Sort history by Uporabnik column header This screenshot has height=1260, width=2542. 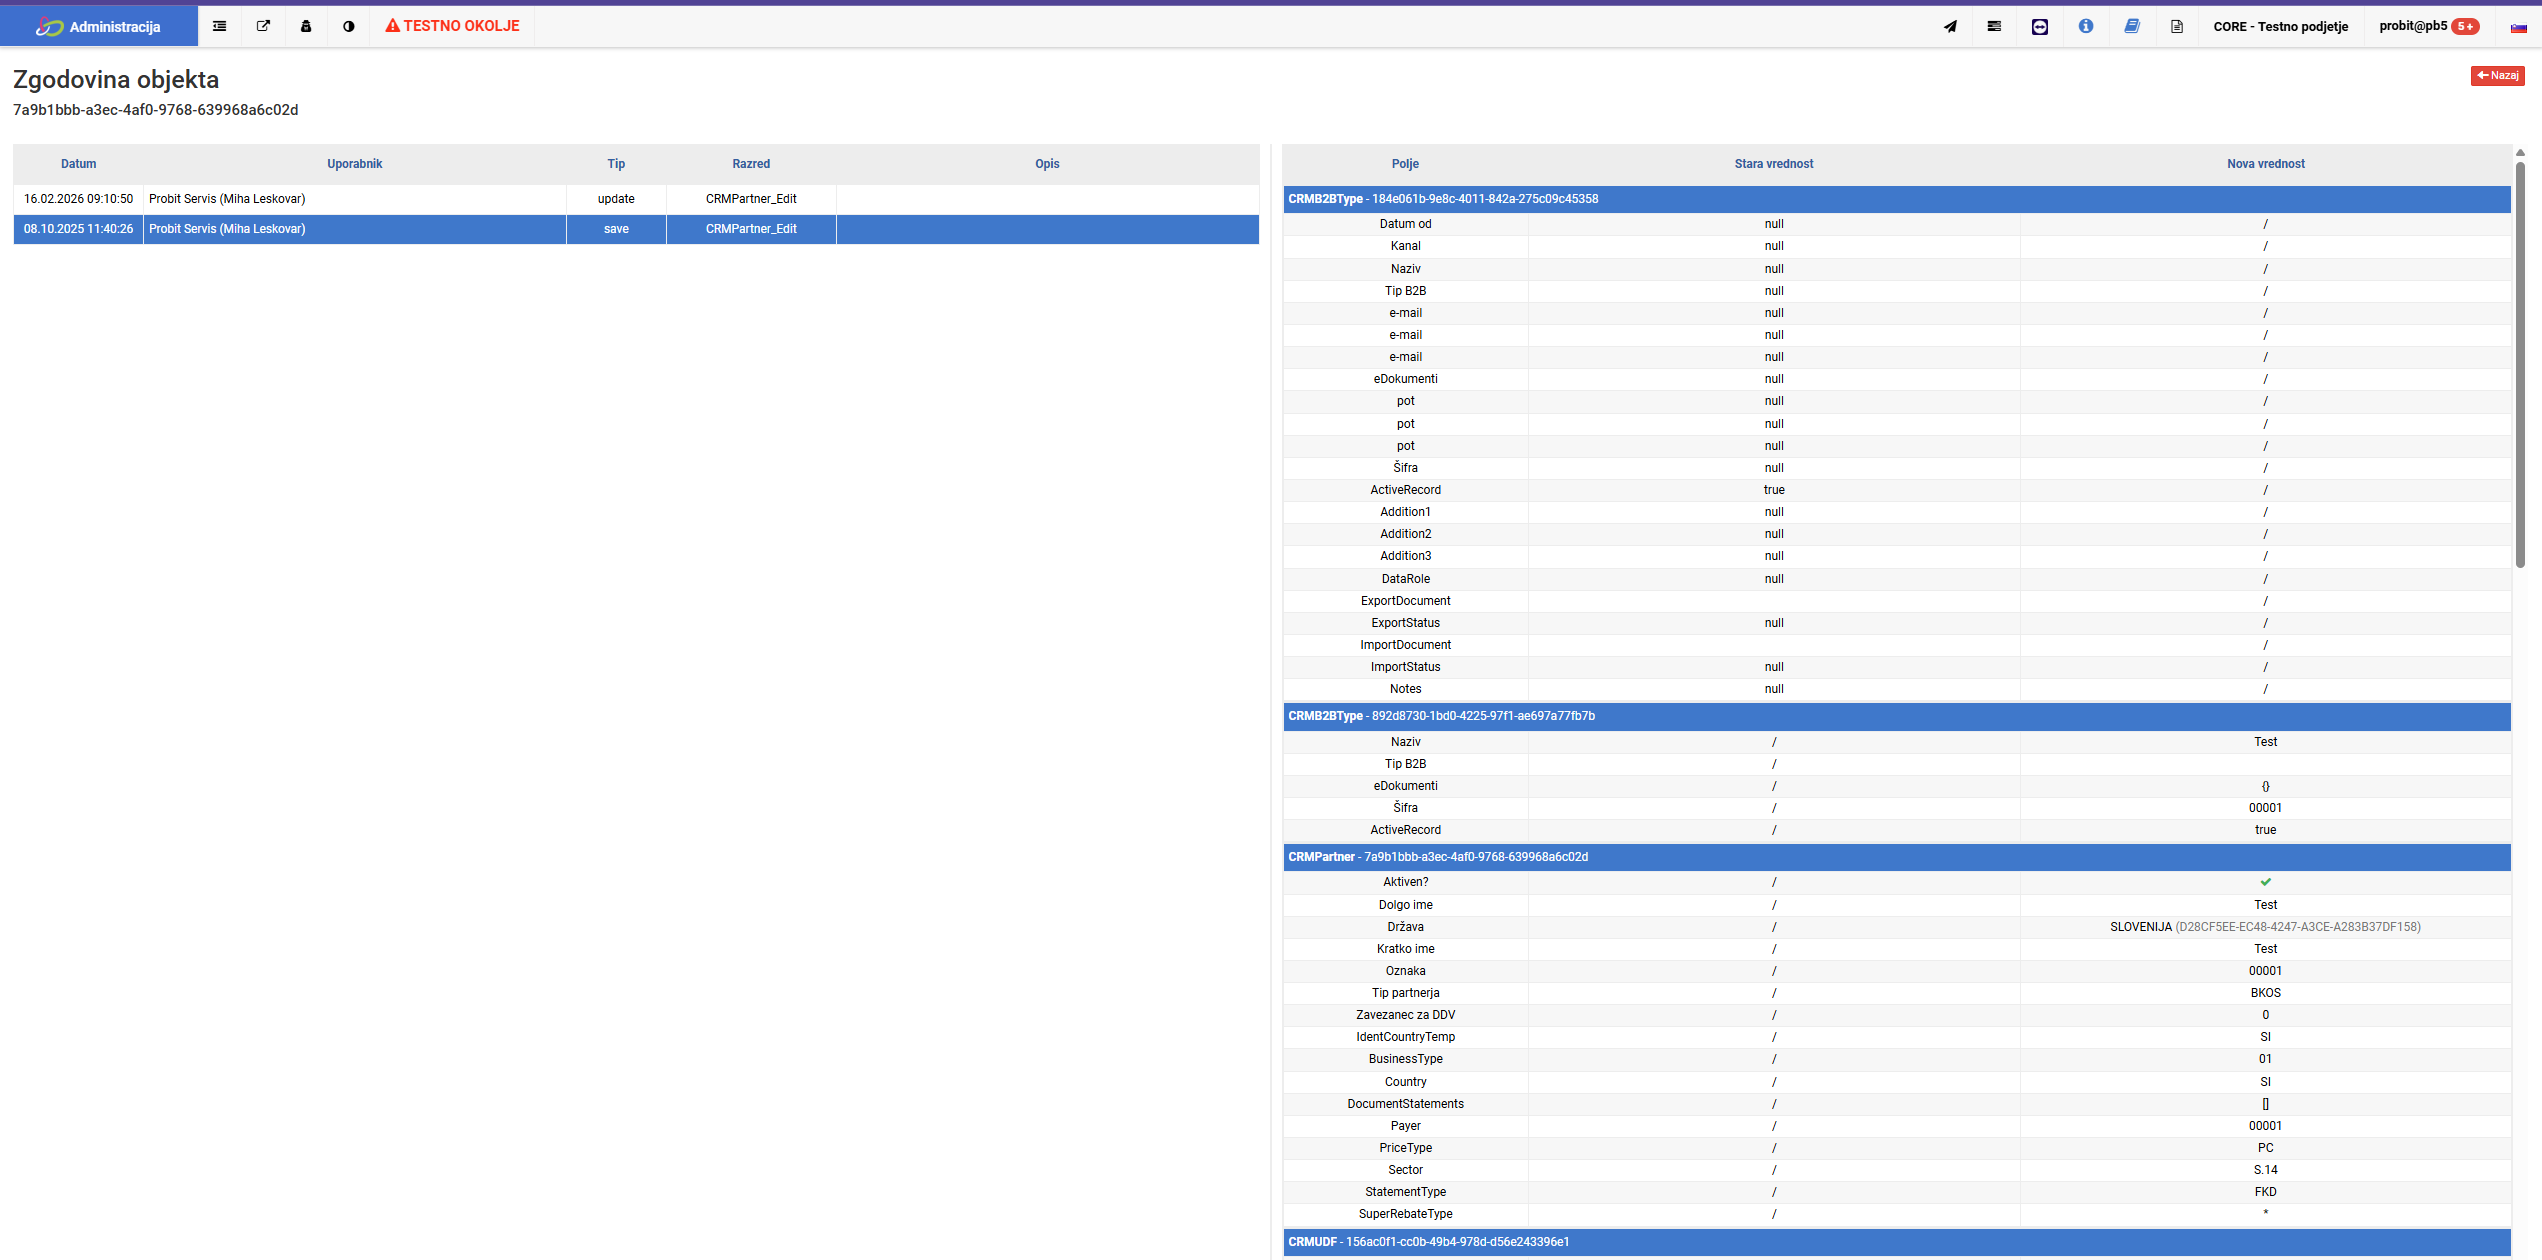355,164
